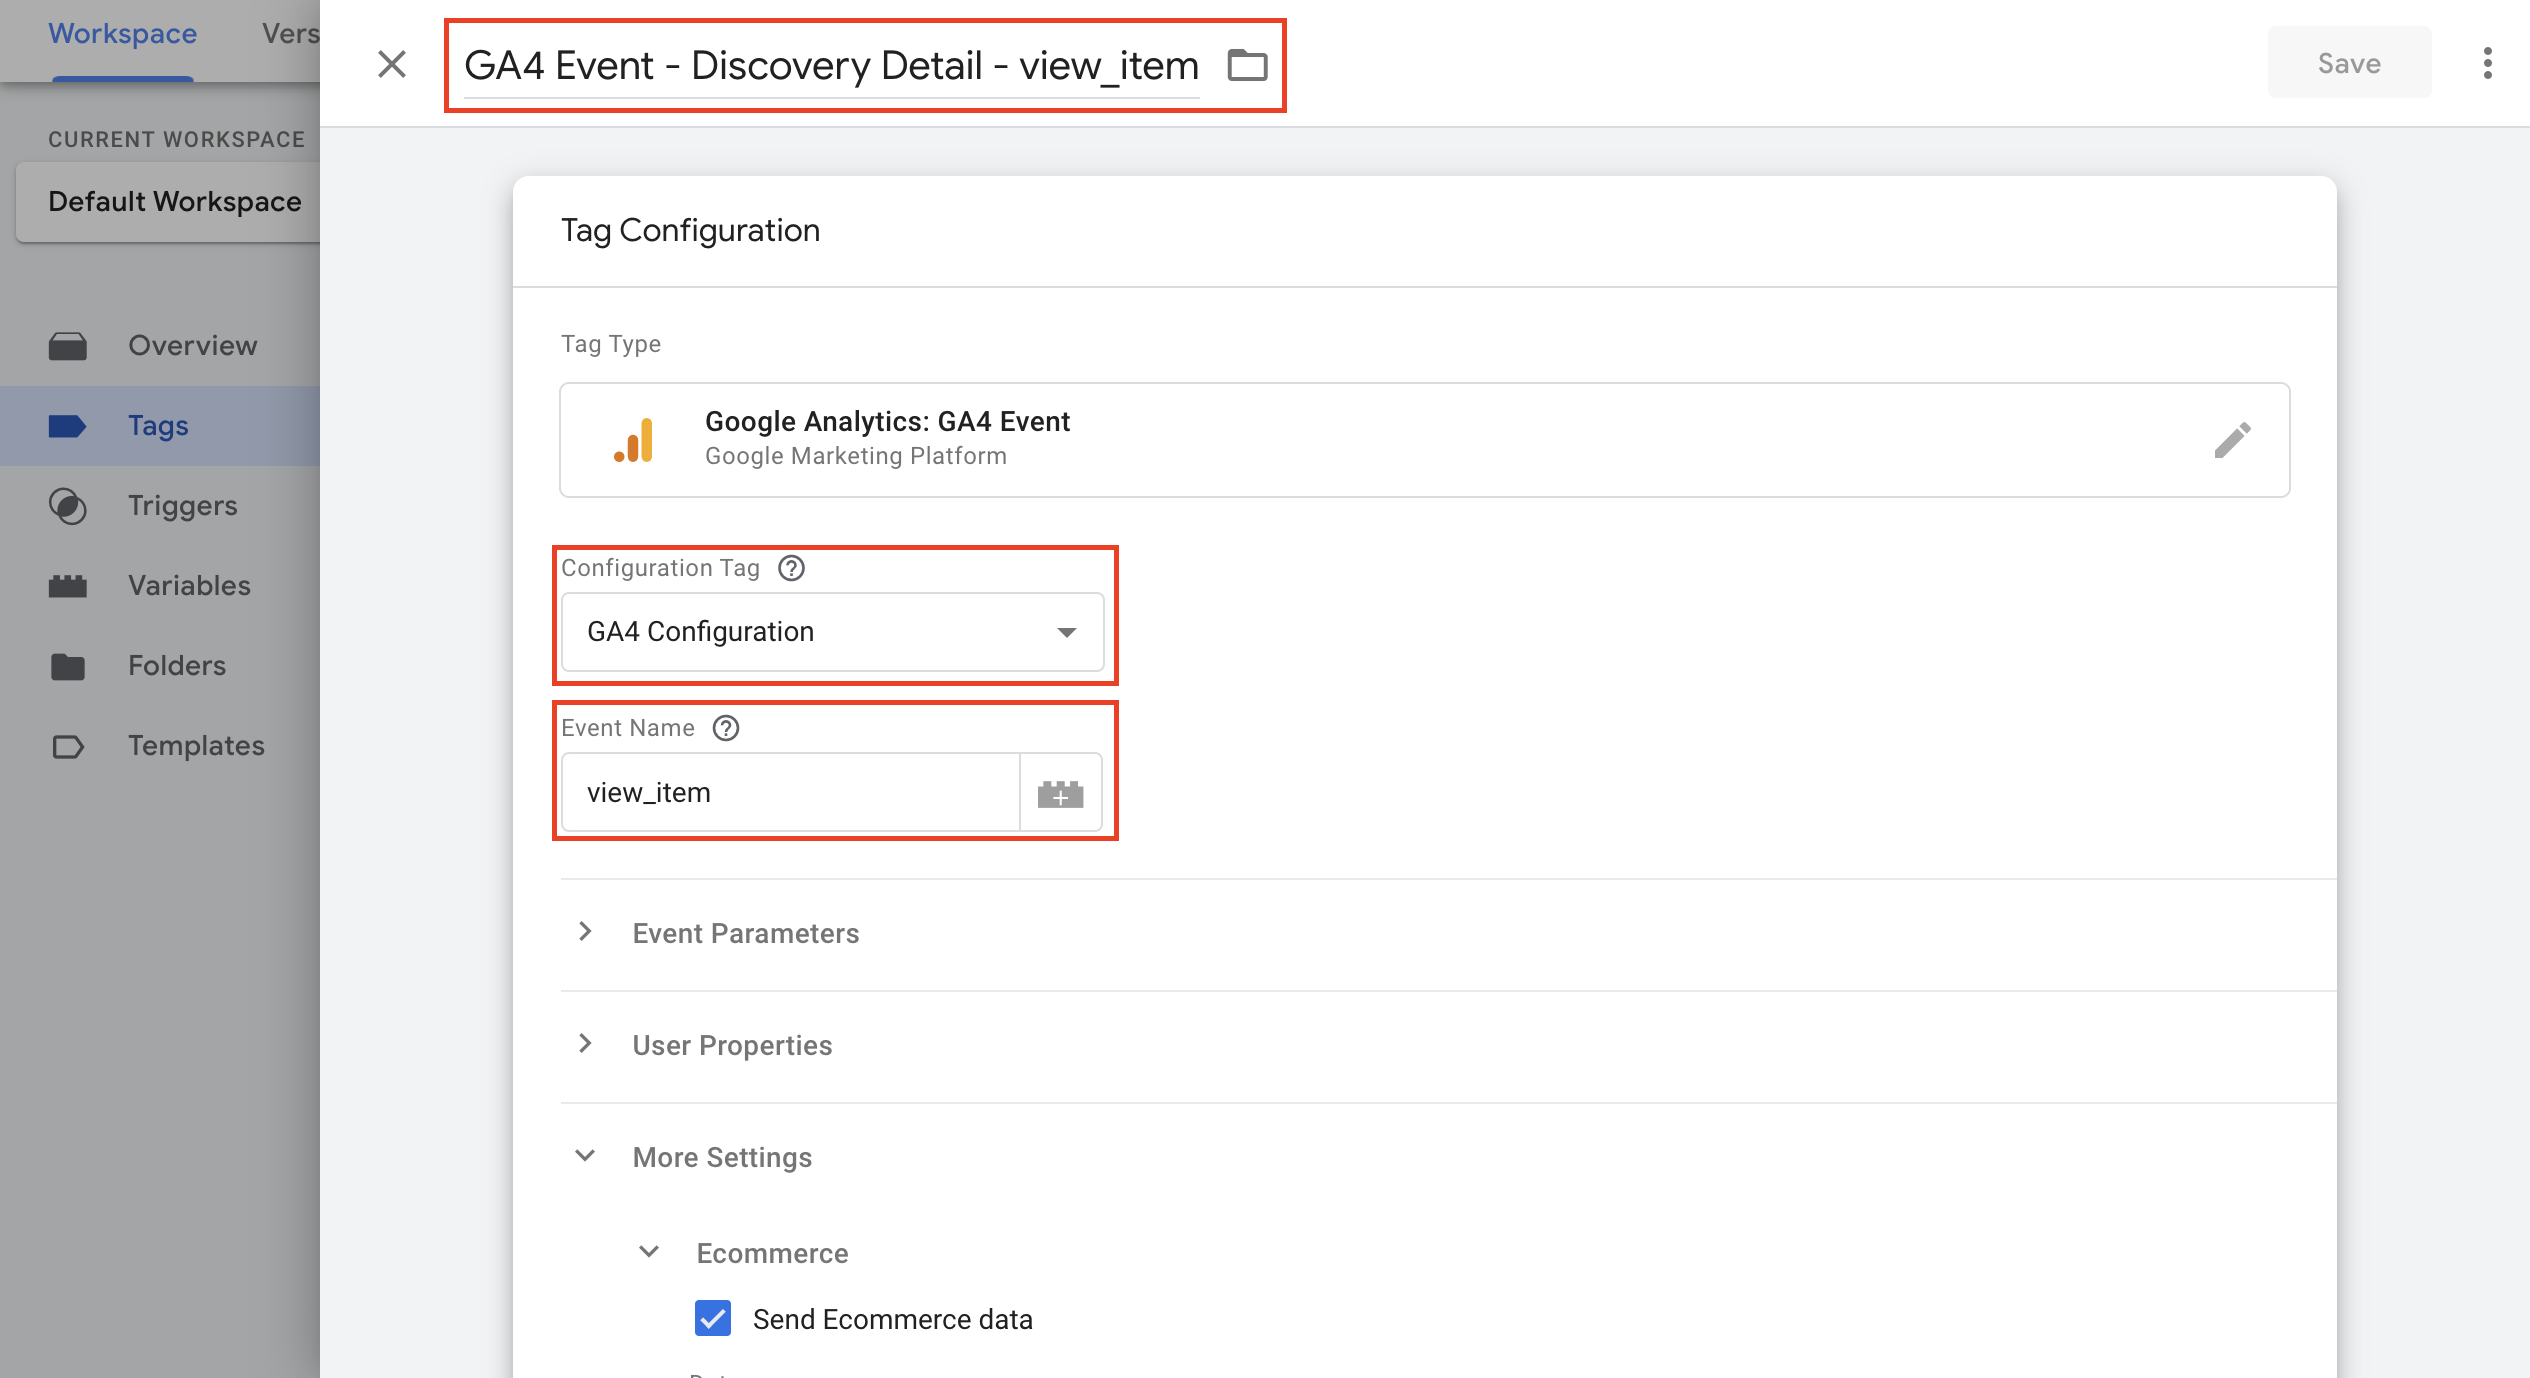This screenshot has width=2530, height=1378.
Task: Click the Tag Type label
Action: [611, 344]
